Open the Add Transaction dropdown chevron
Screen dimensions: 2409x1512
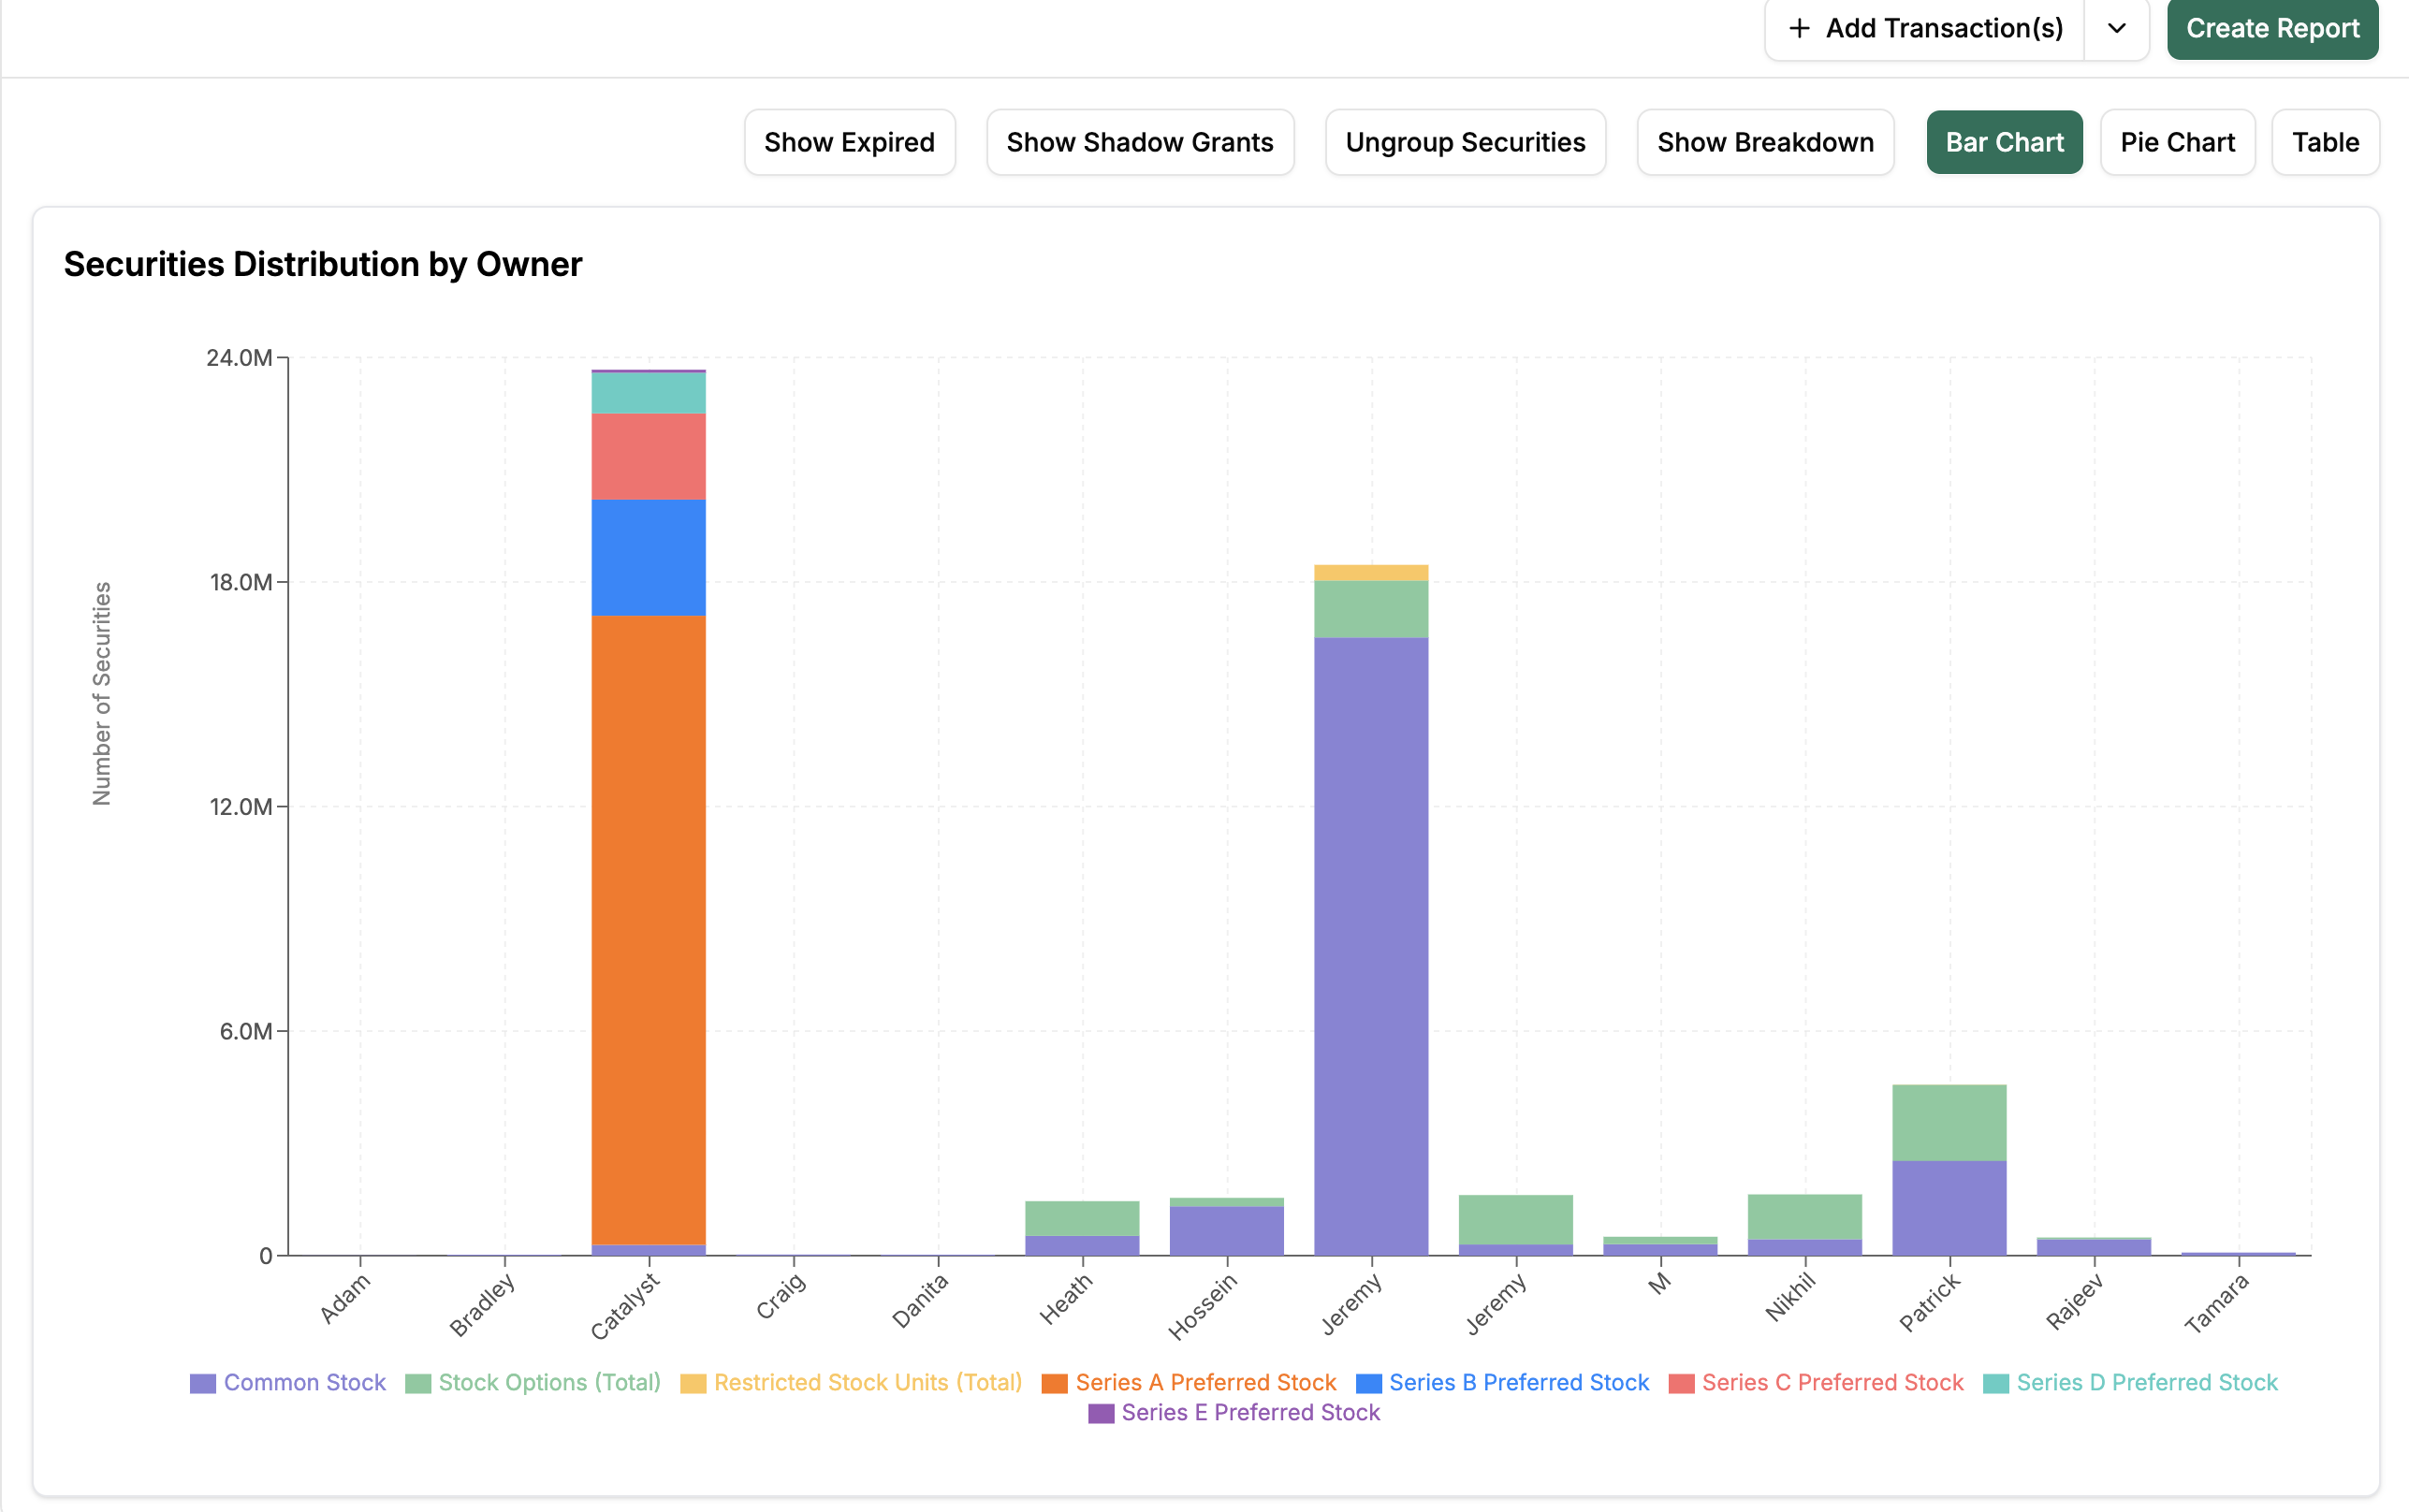2117,28
